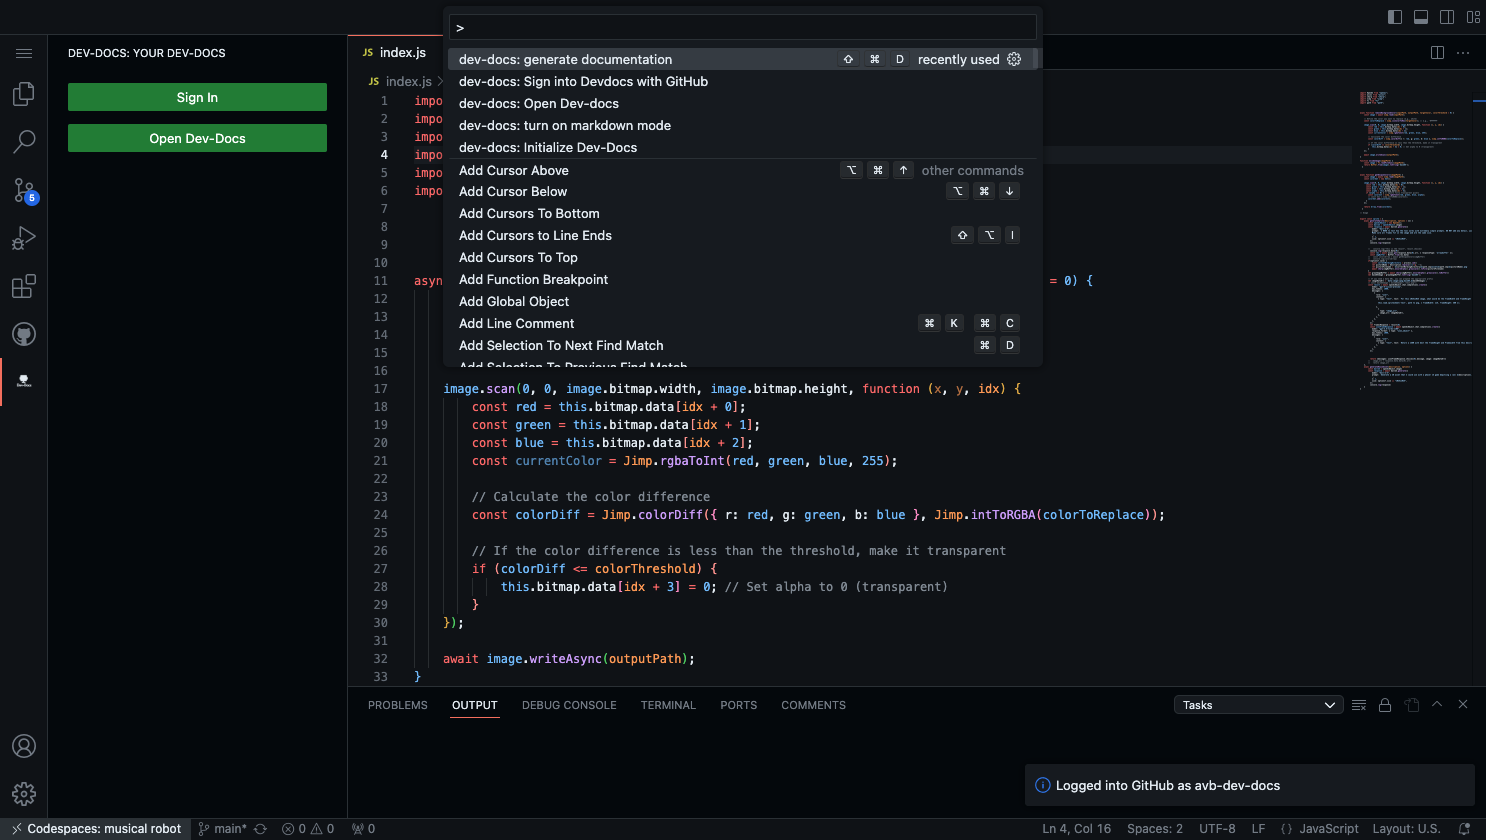Click the command palette input field
The height and width of the screenshot is (840, 1486).
[742, 28]
